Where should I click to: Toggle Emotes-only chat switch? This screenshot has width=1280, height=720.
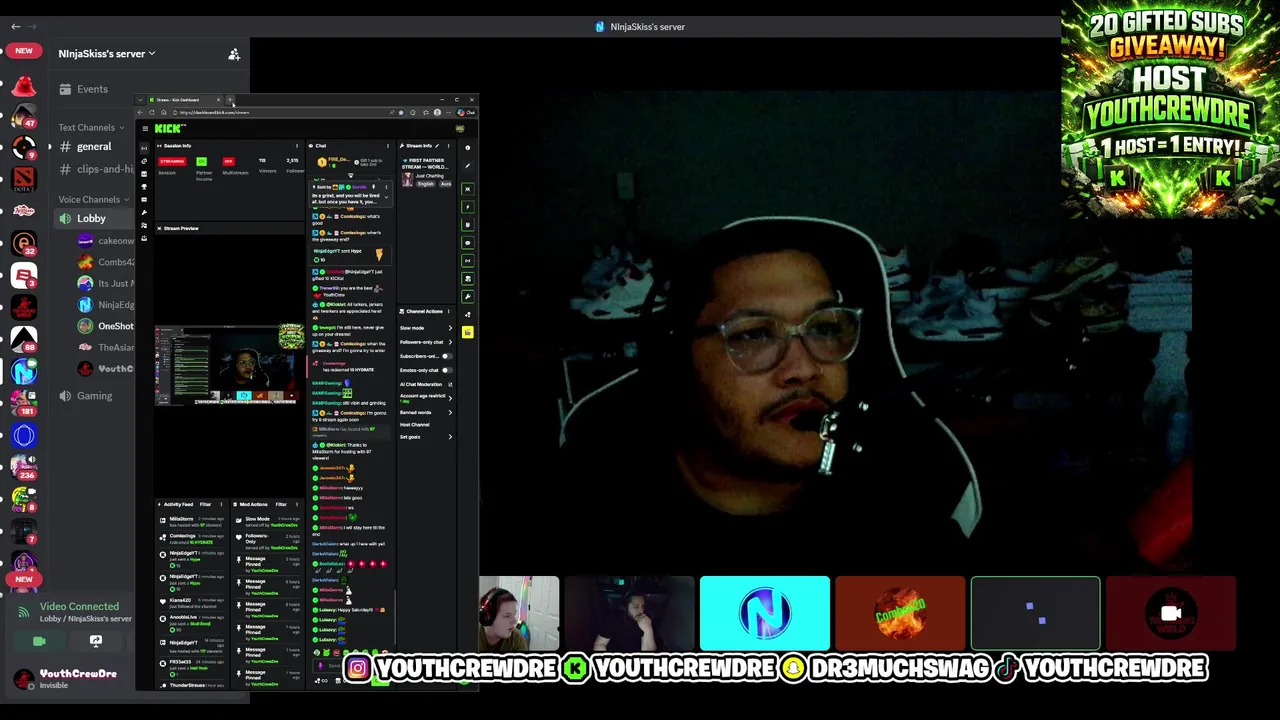(x=447, y=370)
